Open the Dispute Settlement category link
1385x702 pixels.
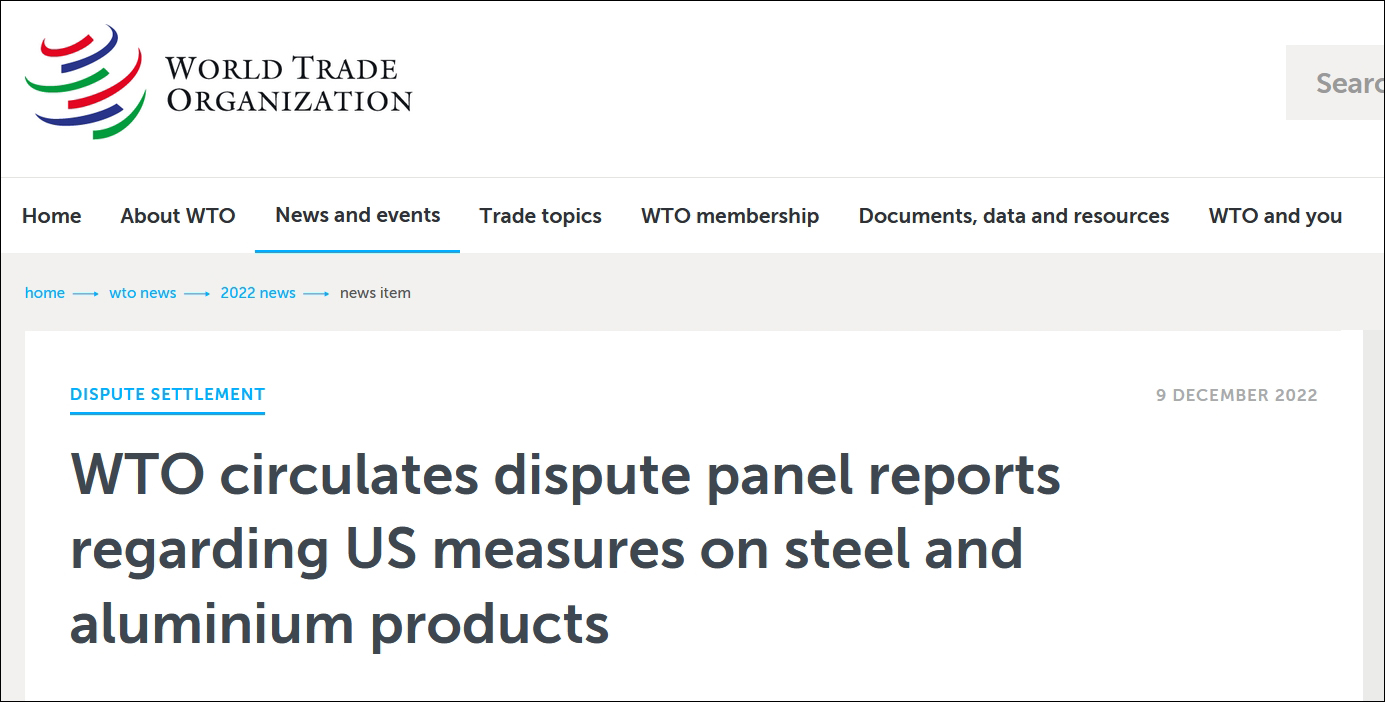point(167,394)
